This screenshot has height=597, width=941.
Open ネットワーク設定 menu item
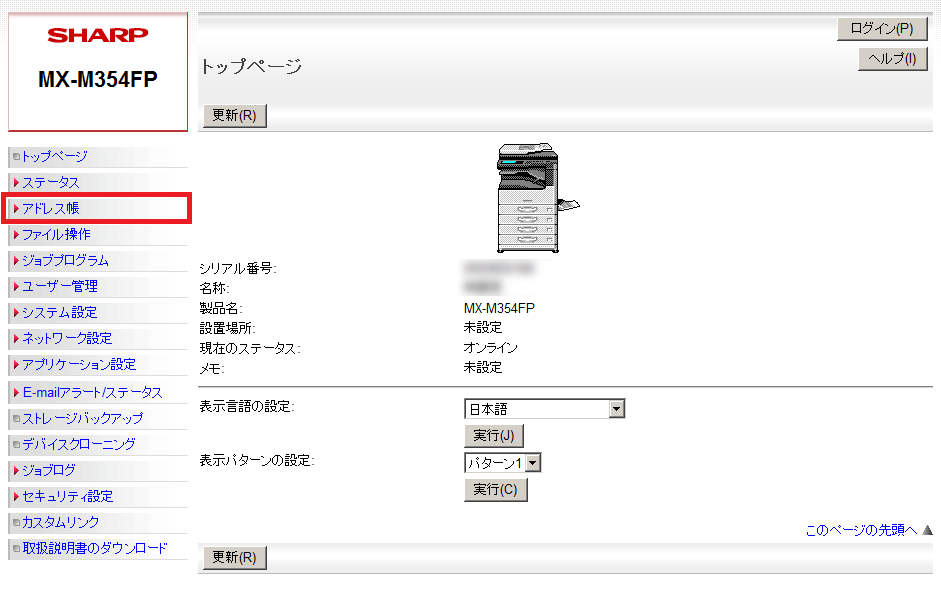tap(67, 338)
